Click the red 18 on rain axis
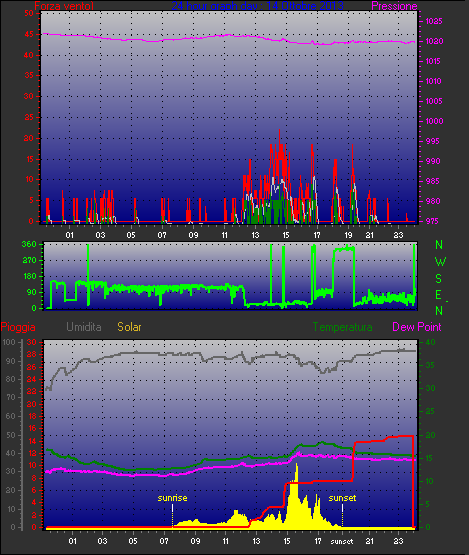This screenshot has width=469, height=555. (32, 416)
